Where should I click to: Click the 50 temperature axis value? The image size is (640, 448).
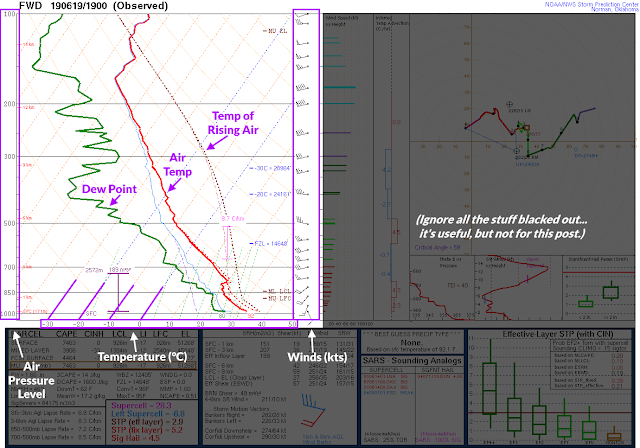click(x=293, y=324)
